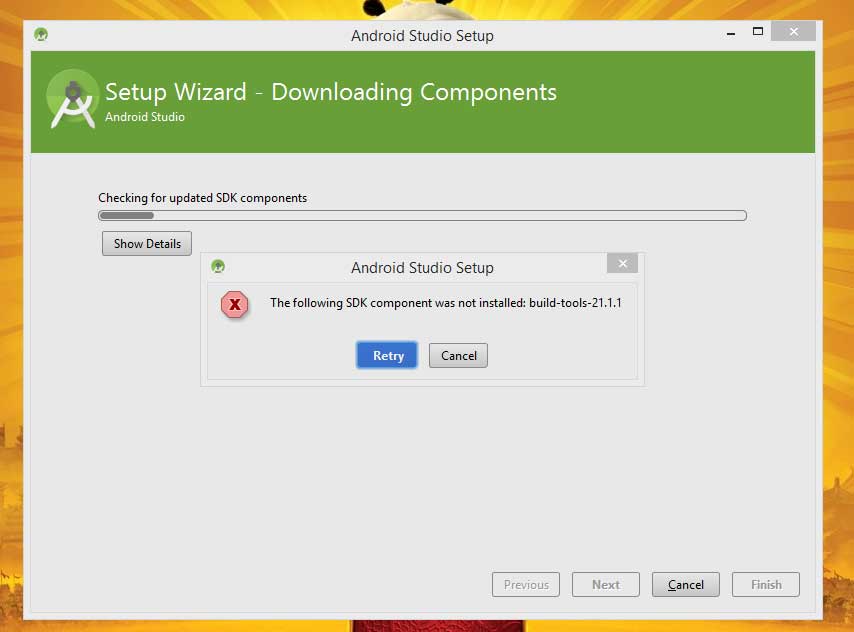
Task: Click the error dialog title icon
Action: pos(218,266)
